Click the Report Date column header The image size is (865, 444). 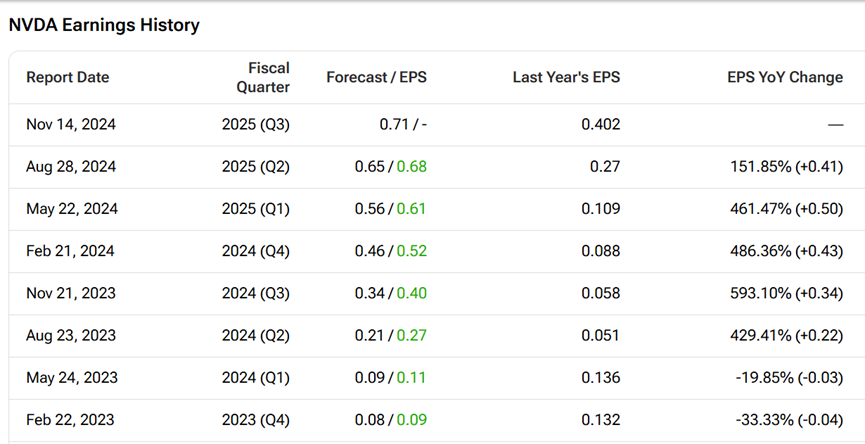[68, 78]
